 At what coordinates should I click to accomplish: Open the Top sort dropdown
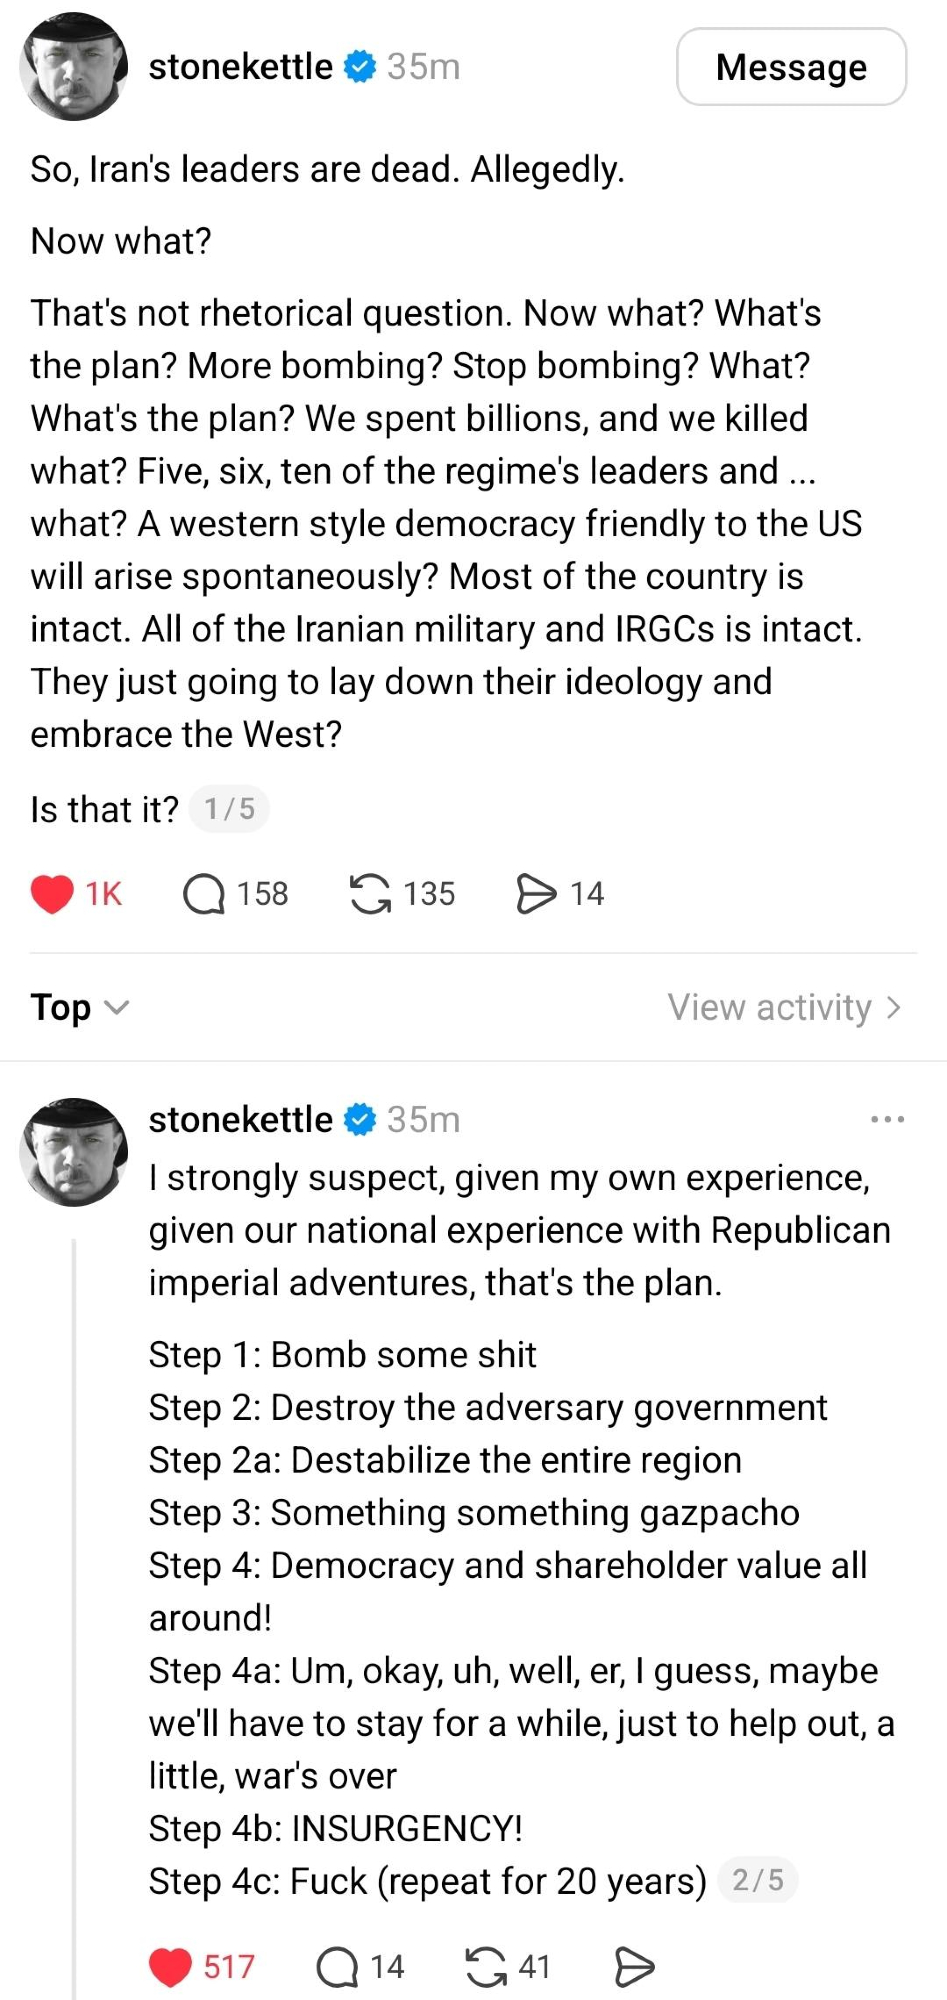click(x=80, y=1007)
